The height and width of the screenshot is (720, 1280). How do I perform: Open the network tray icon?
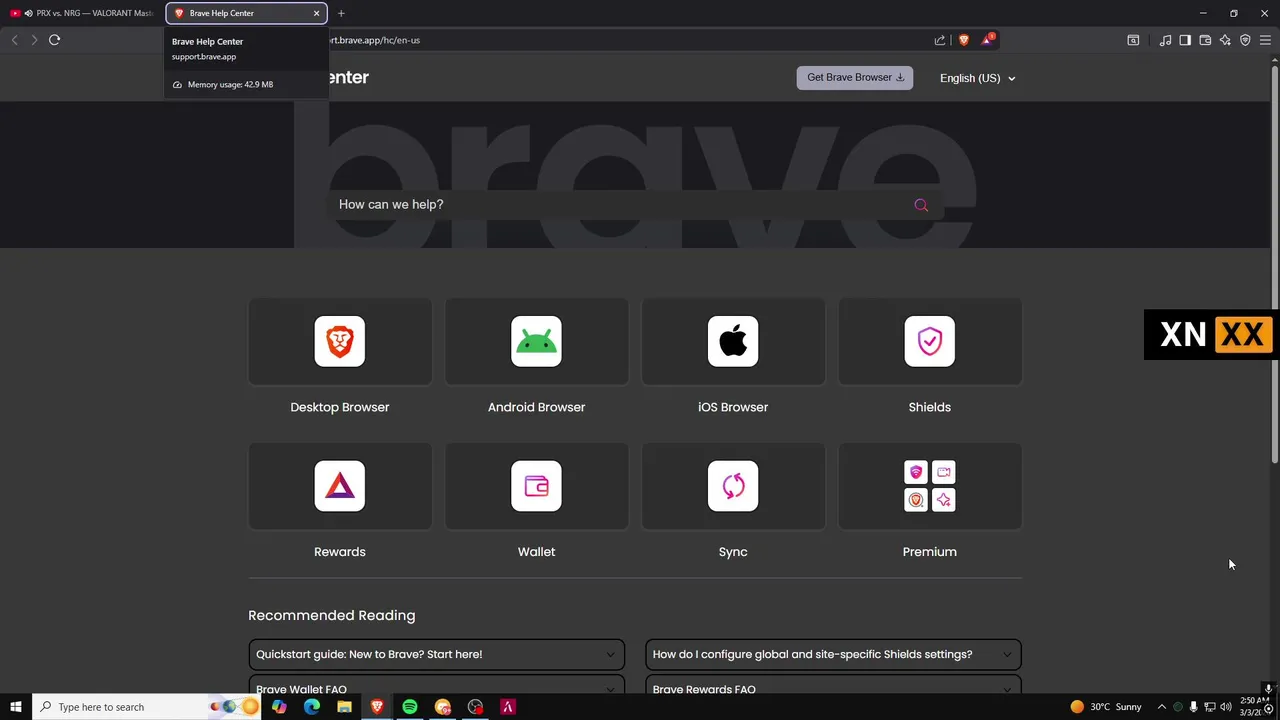pyautogui.click(x=1210, y=707)
